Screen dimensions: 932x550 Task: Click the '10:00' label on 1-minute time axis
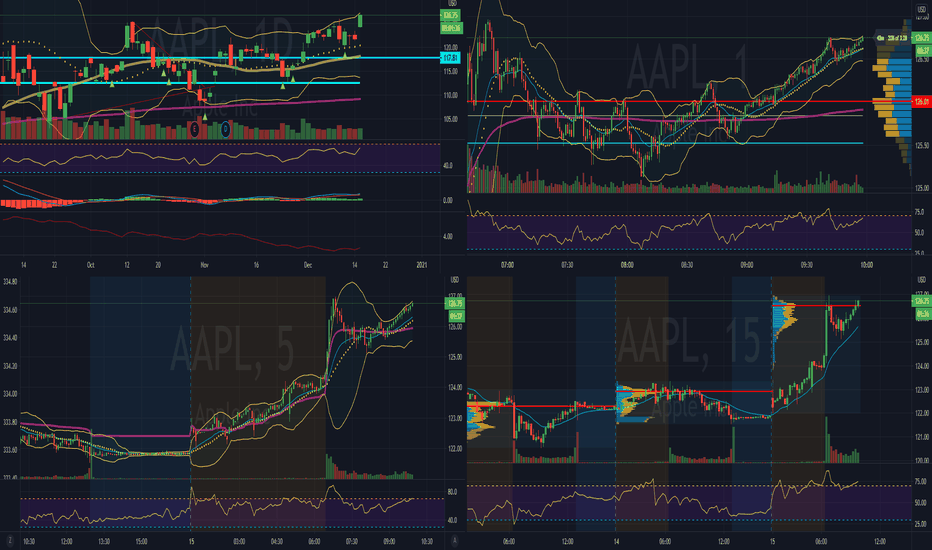866,265
